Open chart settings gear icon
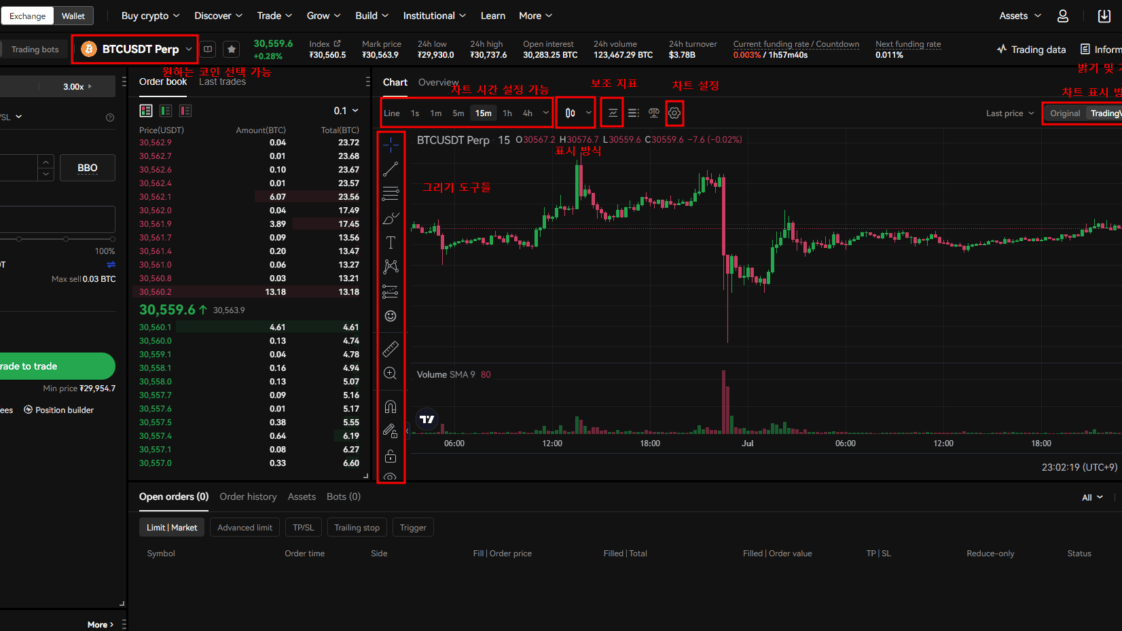This screenshot has width=1122, height=631. (x=674, y=113)
